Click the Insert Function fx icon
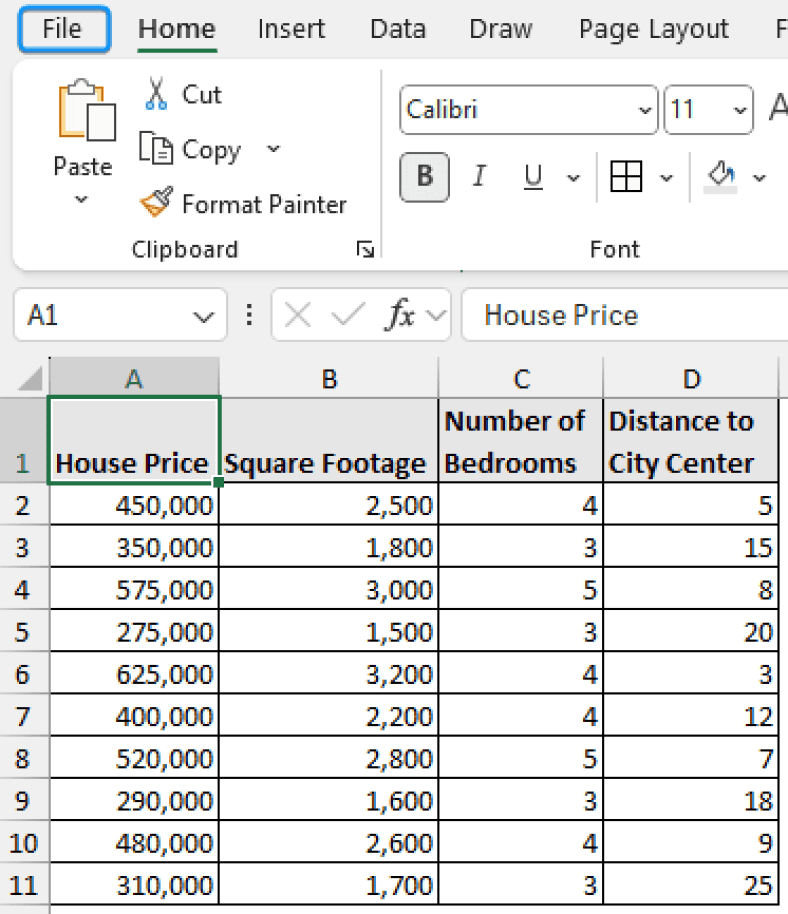Image resolution: width=788 pixels, height=914 pixels. tap(401, 315)
